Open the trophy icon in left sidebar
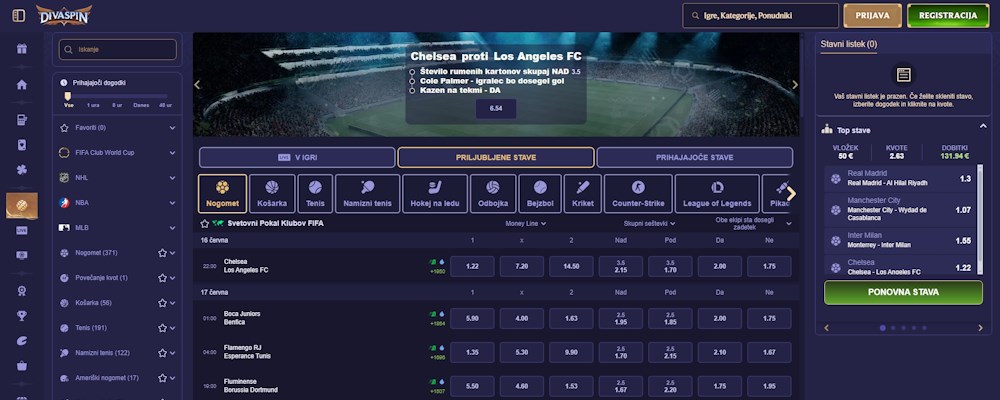This screenshot has width=1000, height=400. coord(22,315)
